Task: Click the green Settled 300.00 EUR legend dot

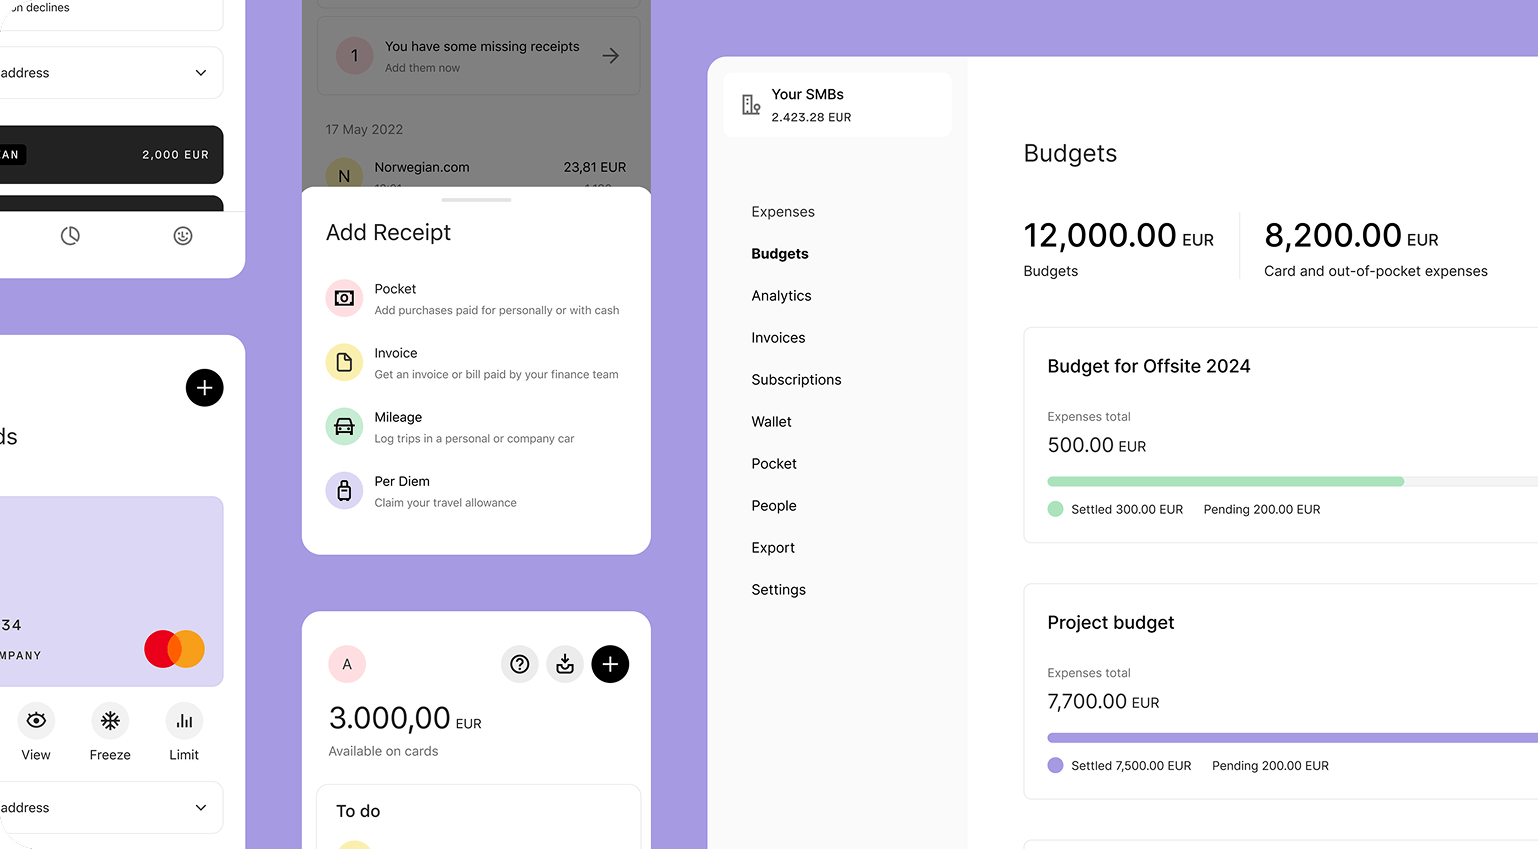Action: coord(1055,509)
